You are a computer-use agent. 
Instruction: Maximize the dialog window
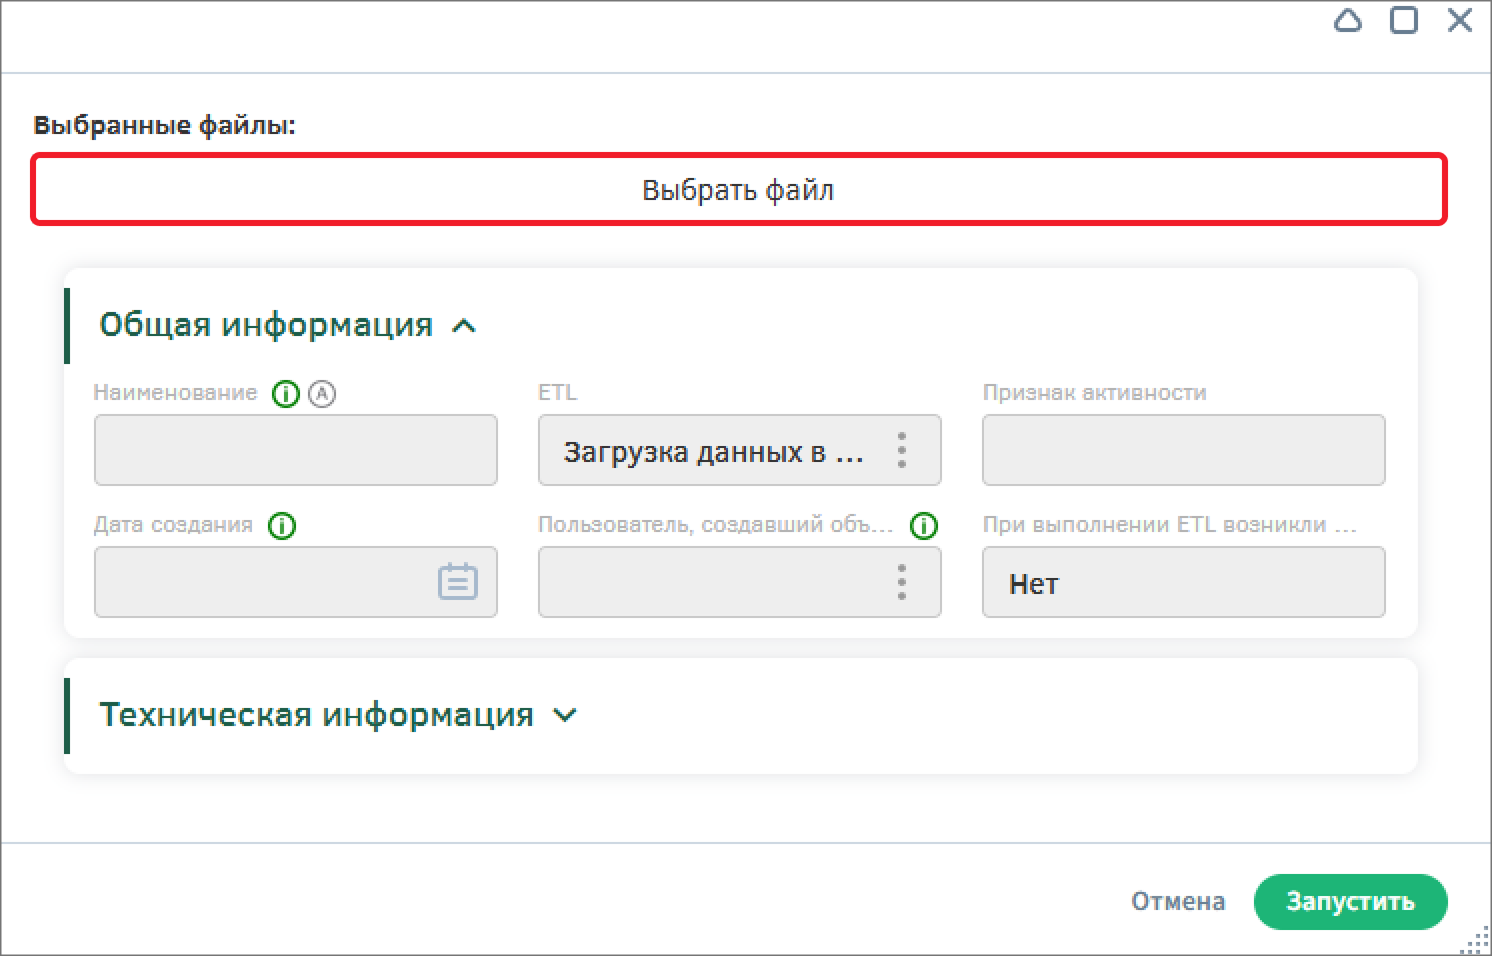coord(1404,21)
